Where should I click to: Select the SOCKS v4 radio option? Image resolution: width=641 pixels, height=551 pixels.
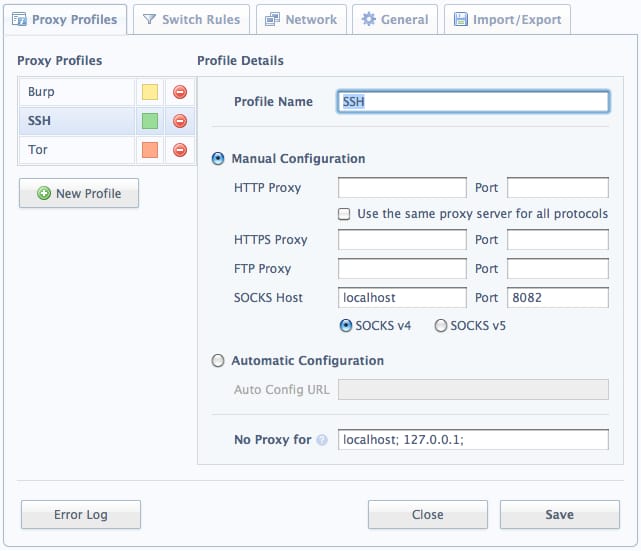(x=346, y=326)
